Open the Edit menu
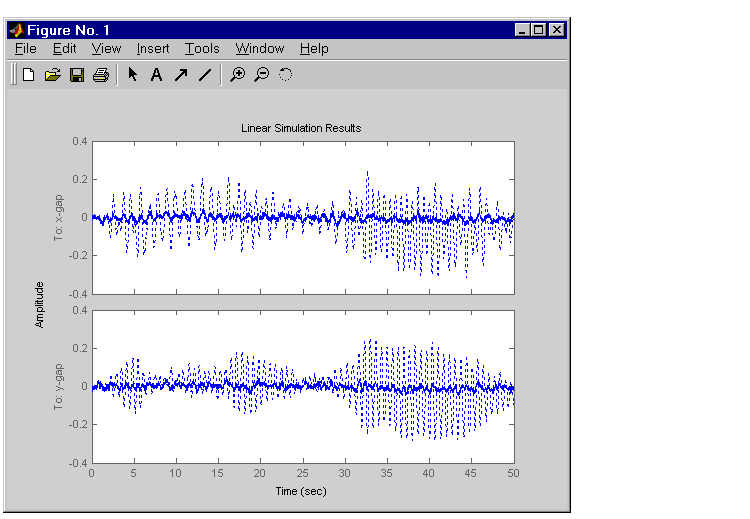Viewport: 750px width, 519px height. pyautogui.click(x=65, y=48)
